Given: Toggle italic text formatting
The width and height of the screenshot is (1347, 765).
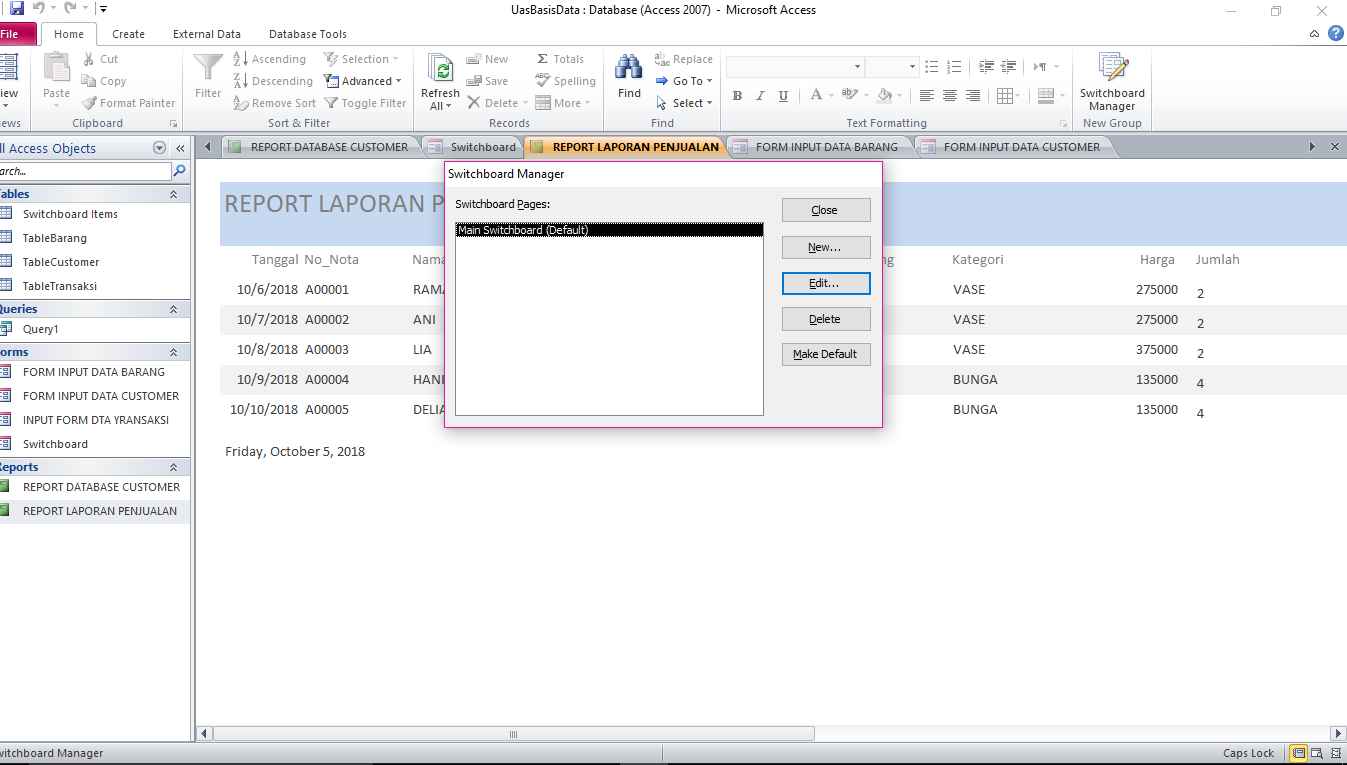Looking at the screenshot, I should 760,95.
